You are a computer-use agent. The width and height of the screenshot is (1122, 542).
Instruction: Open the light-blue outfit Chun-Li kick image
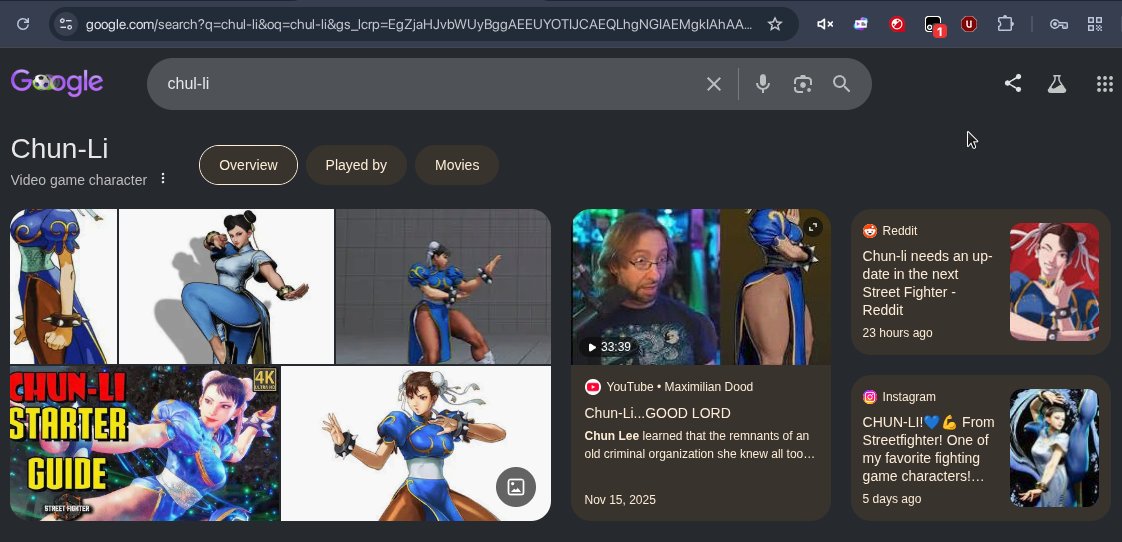[x=226, y=286]
